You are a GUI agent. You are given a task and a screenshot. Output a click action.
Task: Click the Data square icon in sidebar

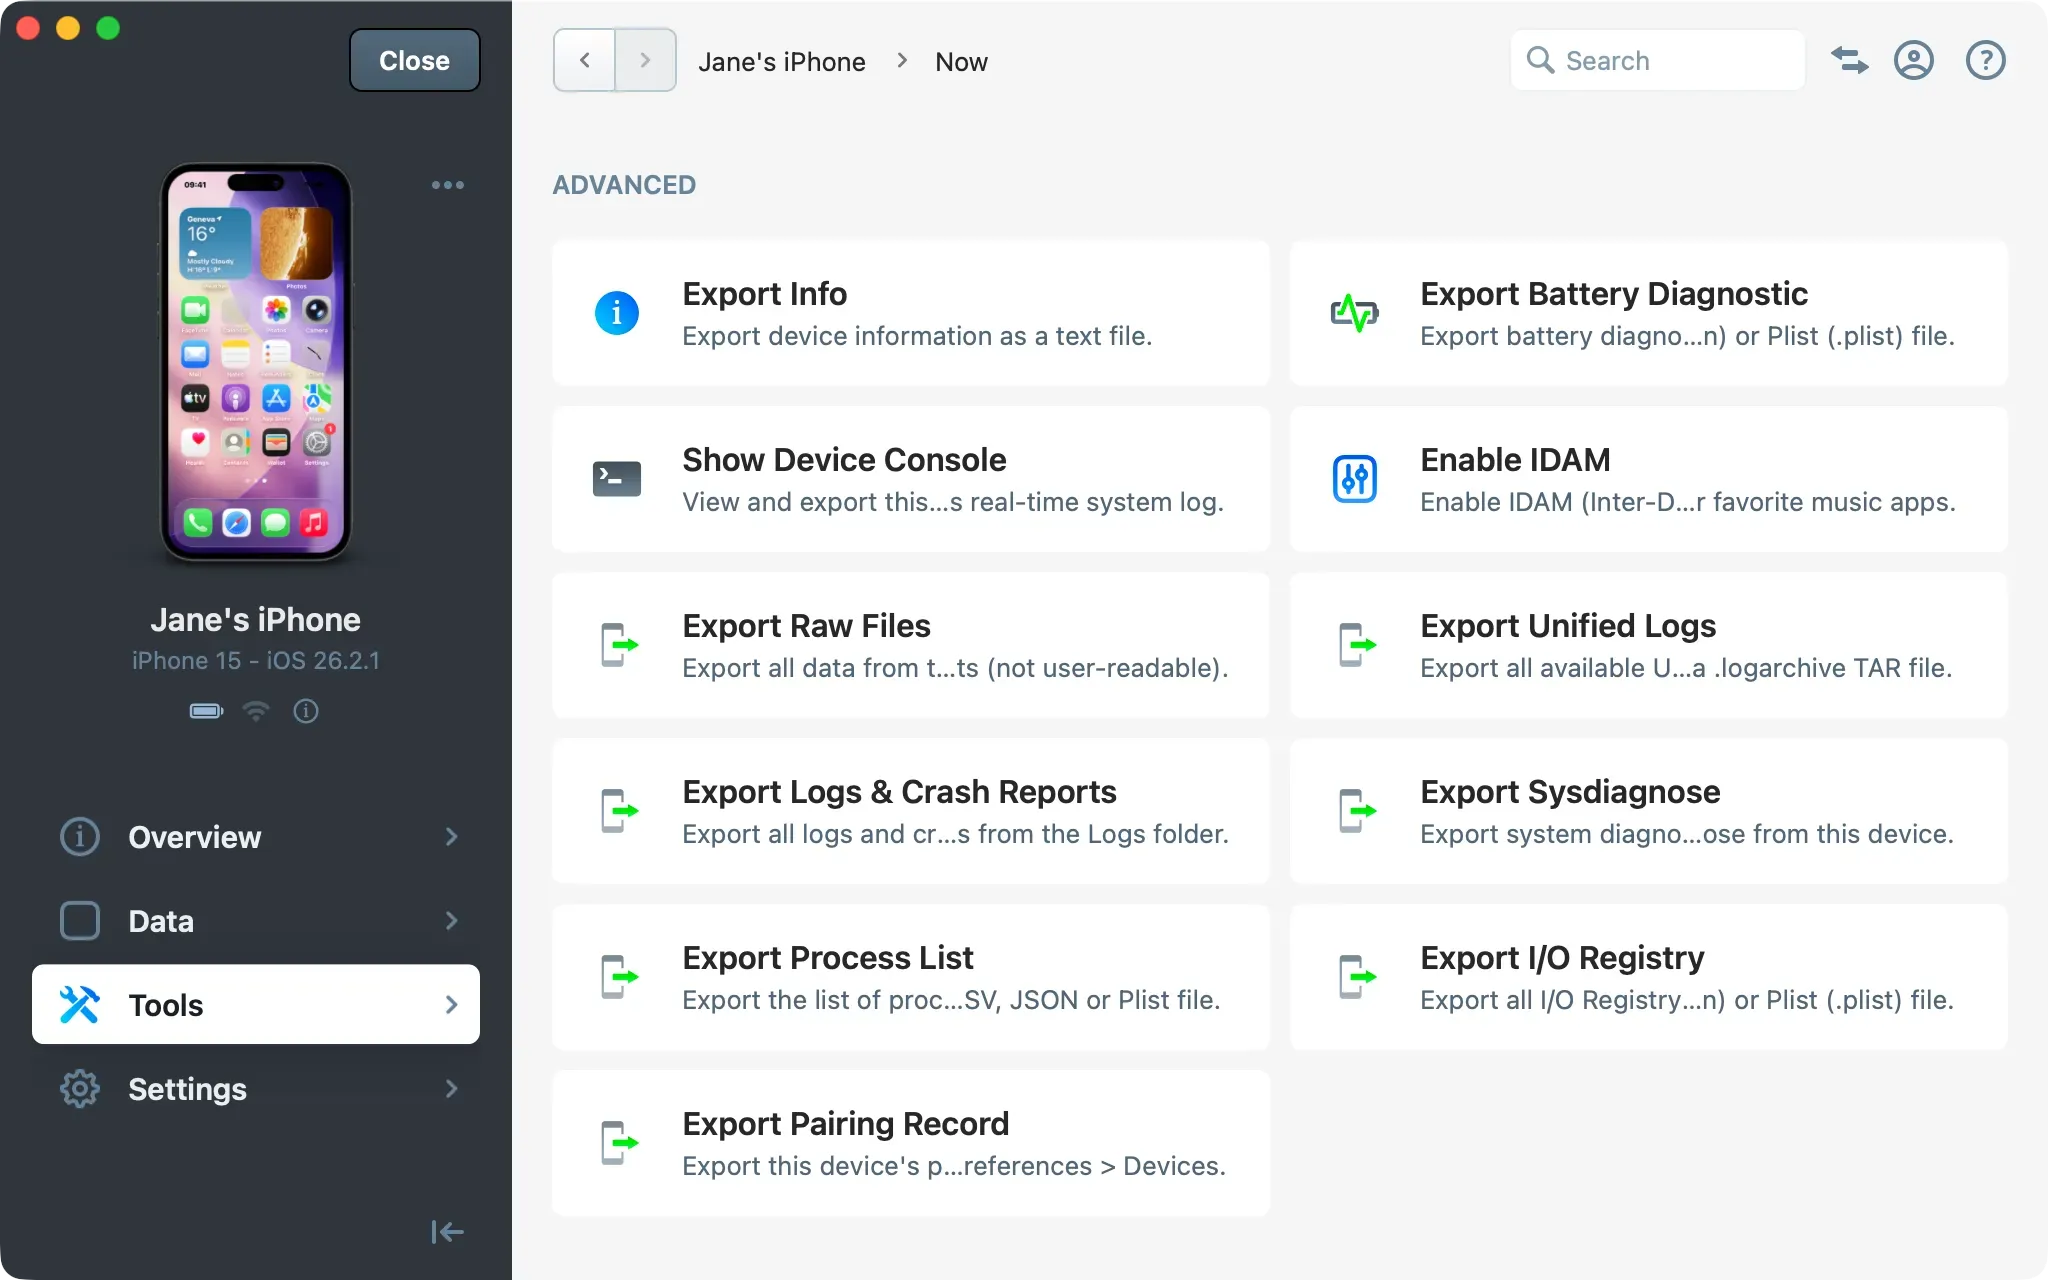click(x=80, y=920)
